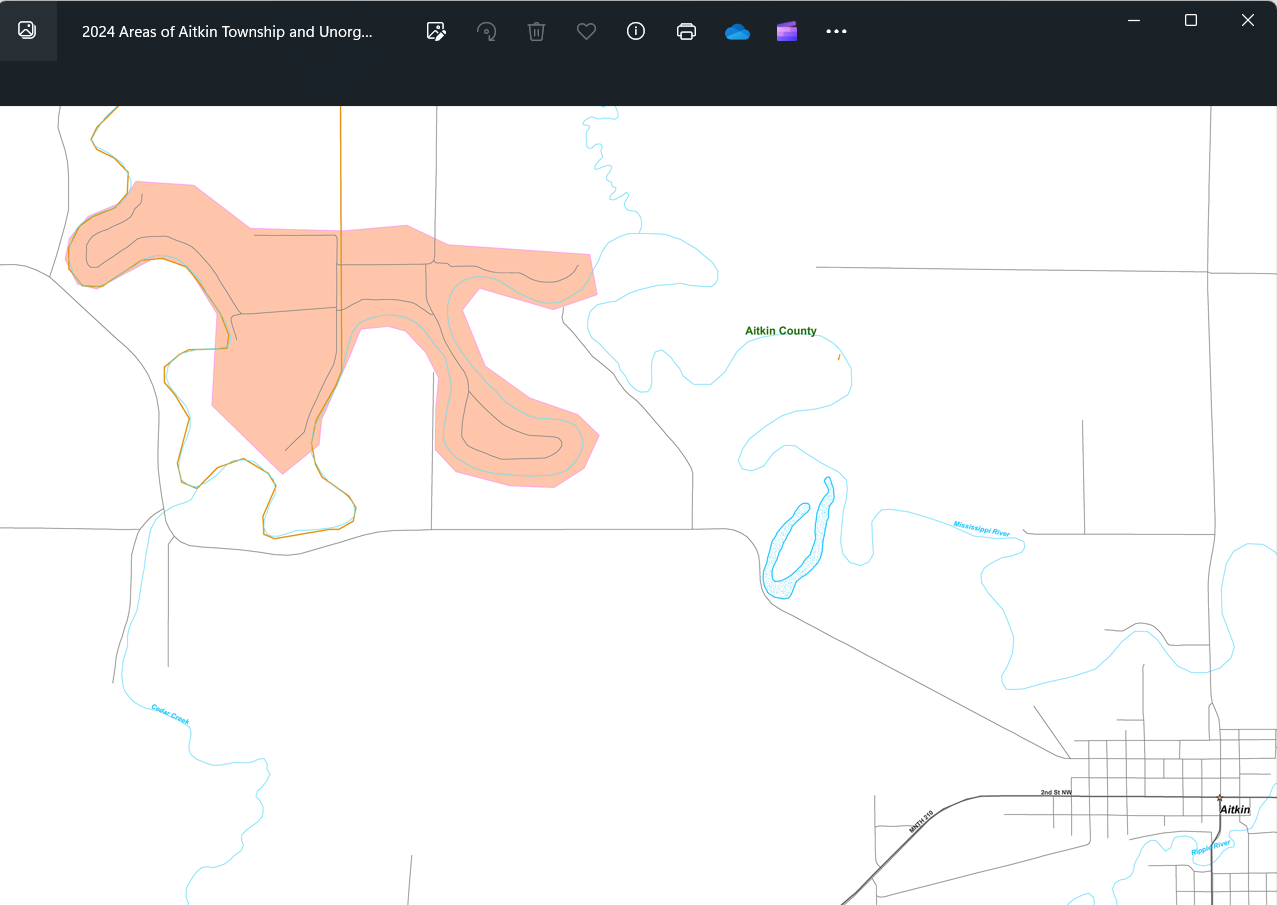Click the green Aitkin County label

pyautogui.click(x=780, y=331)
